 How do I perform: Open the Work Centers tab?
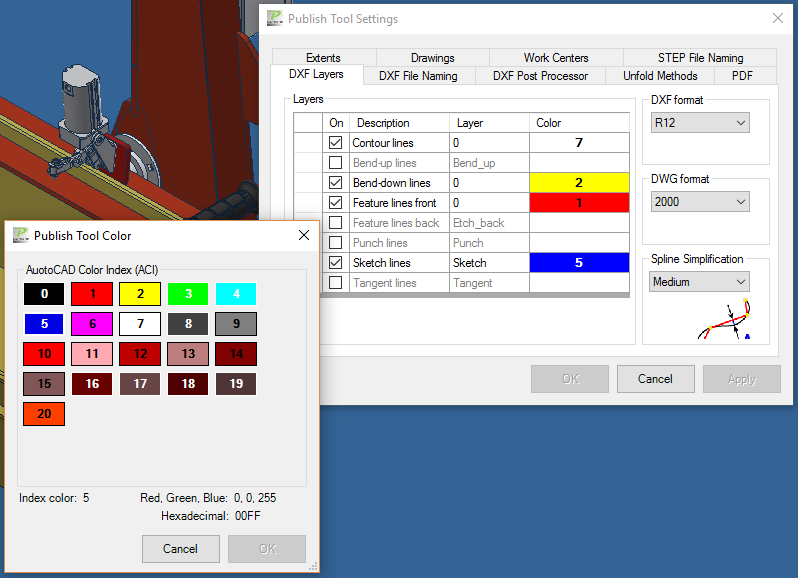tap(556, 57)
